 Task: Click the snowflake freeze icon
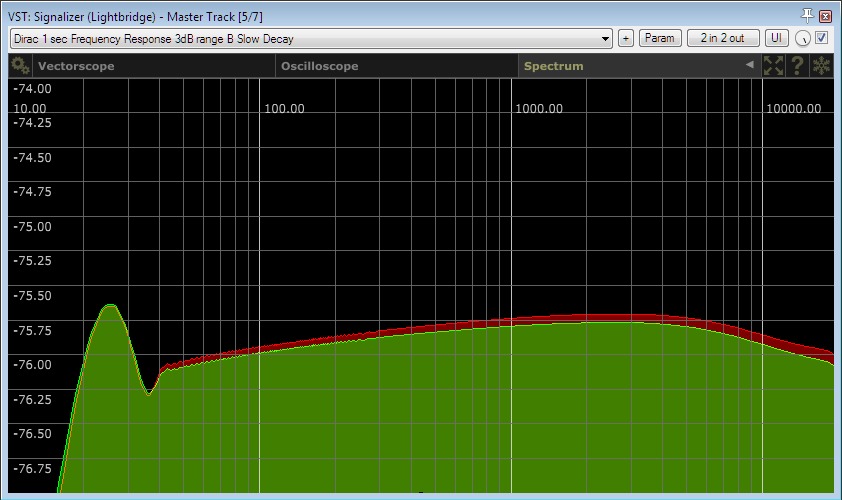click(x=821, y=66)
